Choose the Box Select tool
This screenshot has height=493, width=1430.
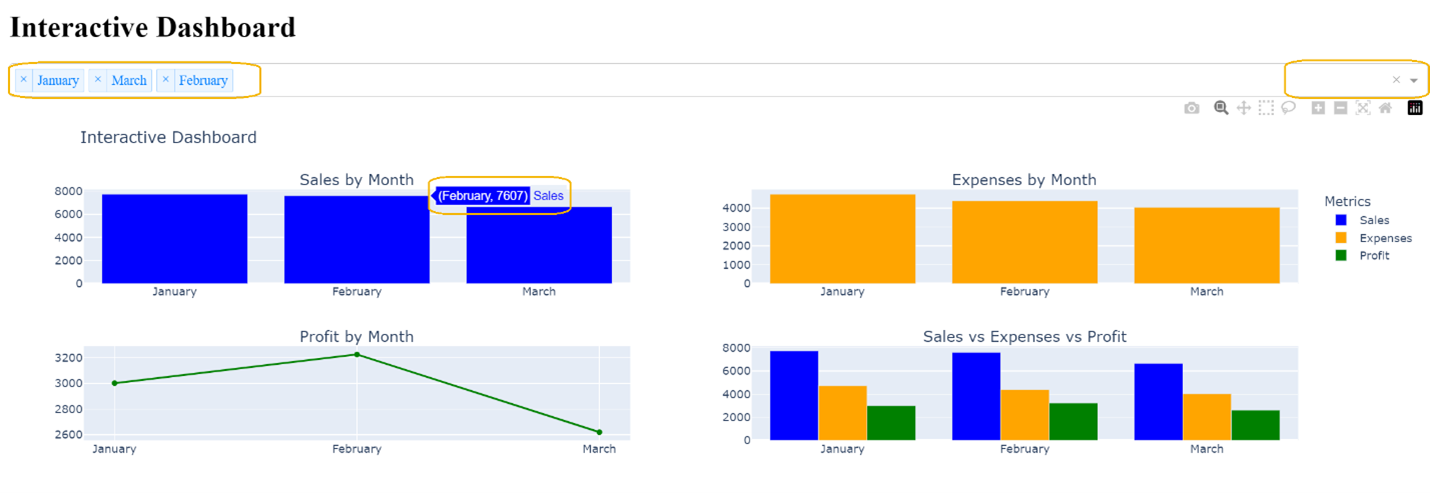pos(1266,108)
